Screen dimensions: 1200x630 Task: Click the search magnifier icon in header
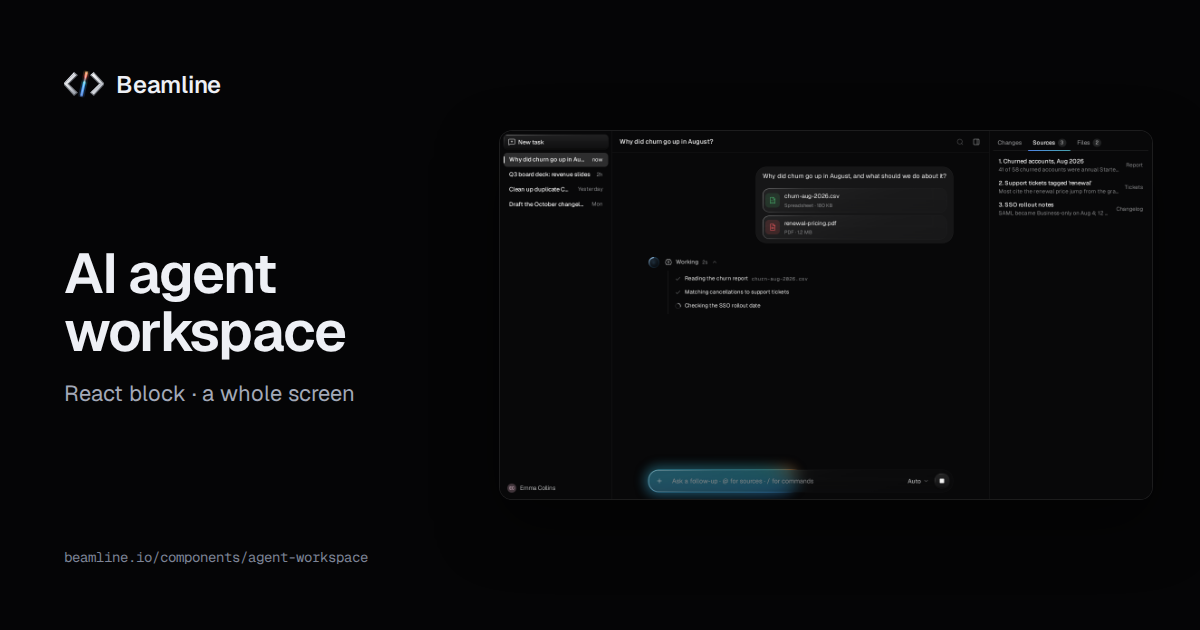(x=960, y=142)
